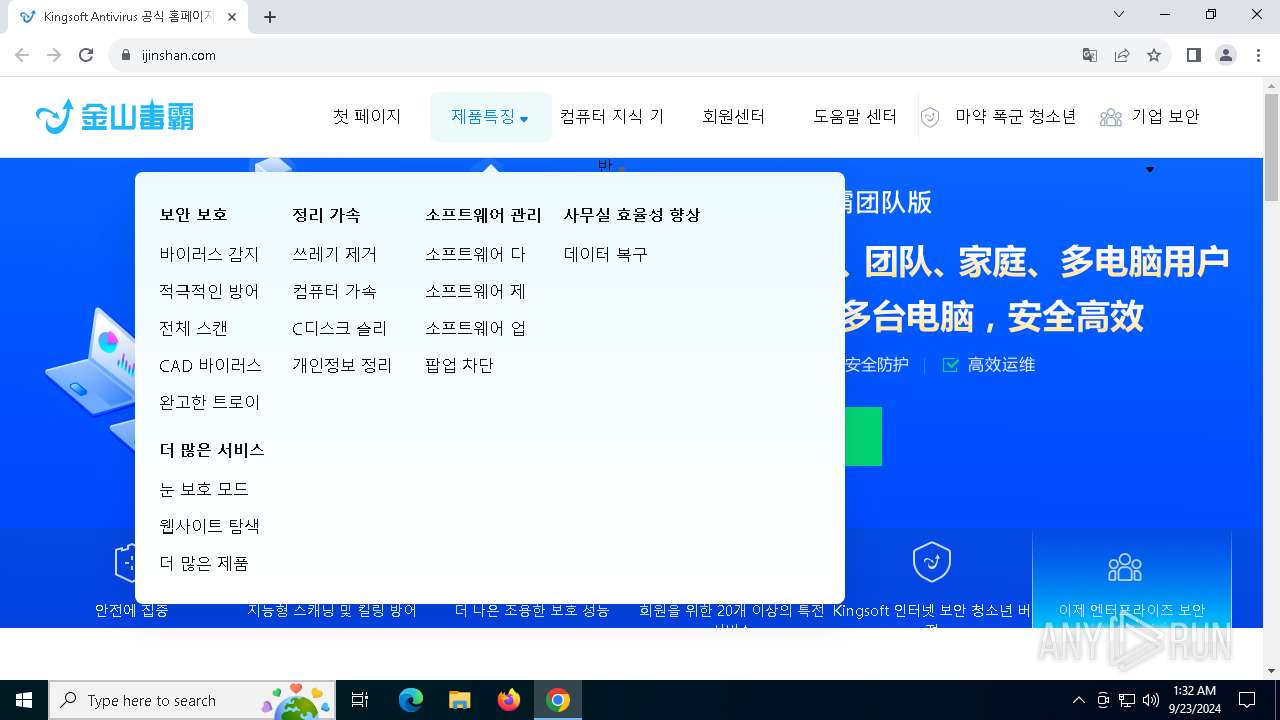Click the shield icon beside 마약 폭군 청소년
This screenshot has height=720, width=1280.
click(x=930, y=117)
